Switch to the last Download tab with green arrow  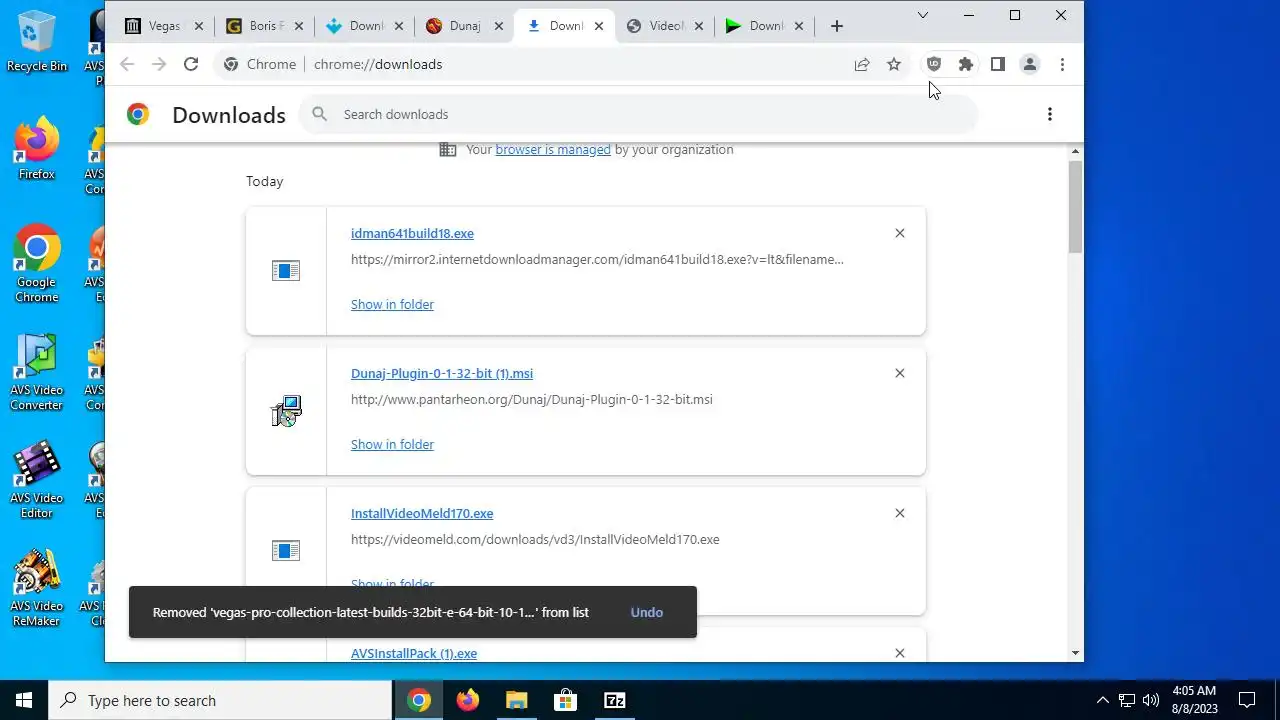pyautogui.click(x=765, y=26)
